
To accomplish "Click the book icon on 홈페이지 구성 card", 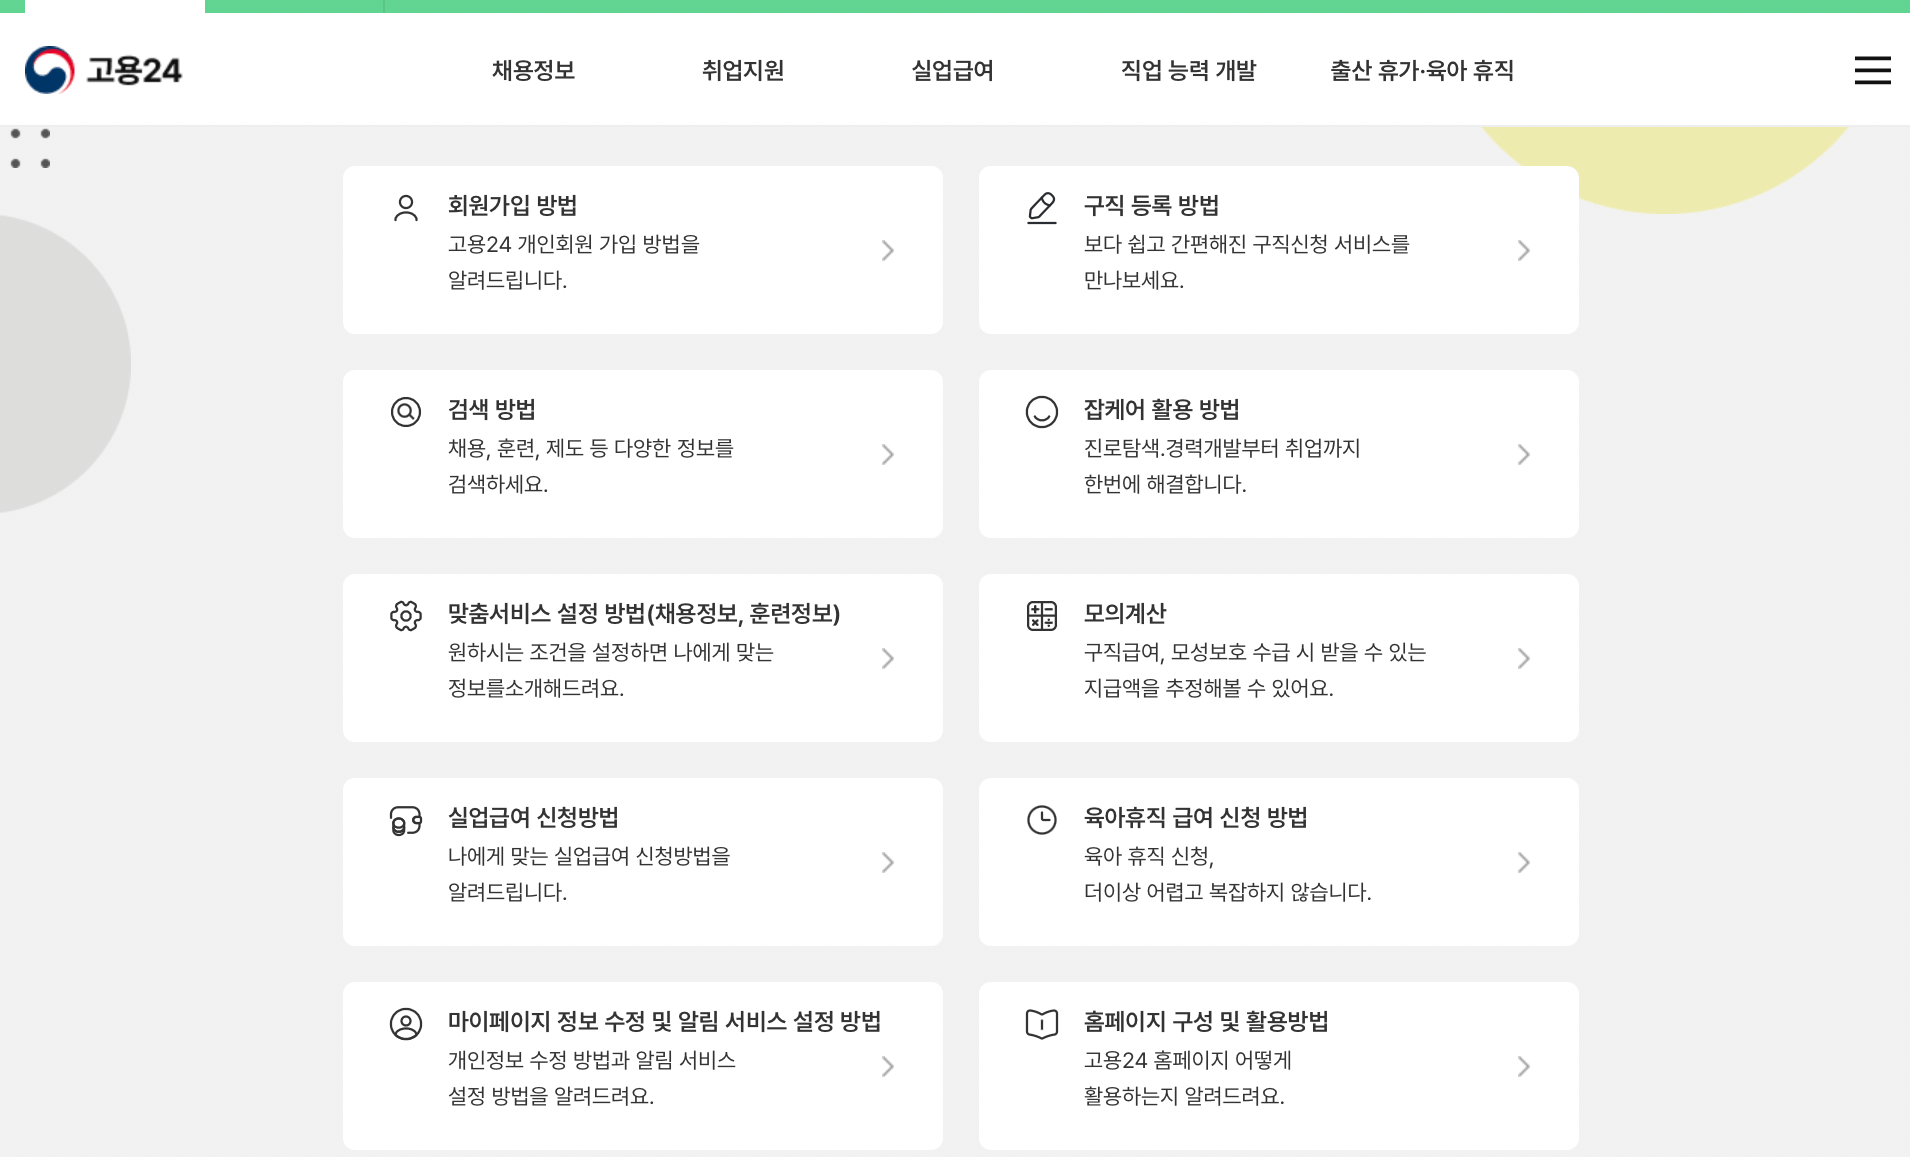I will pyautogui.click(x=1043, y=1023).
